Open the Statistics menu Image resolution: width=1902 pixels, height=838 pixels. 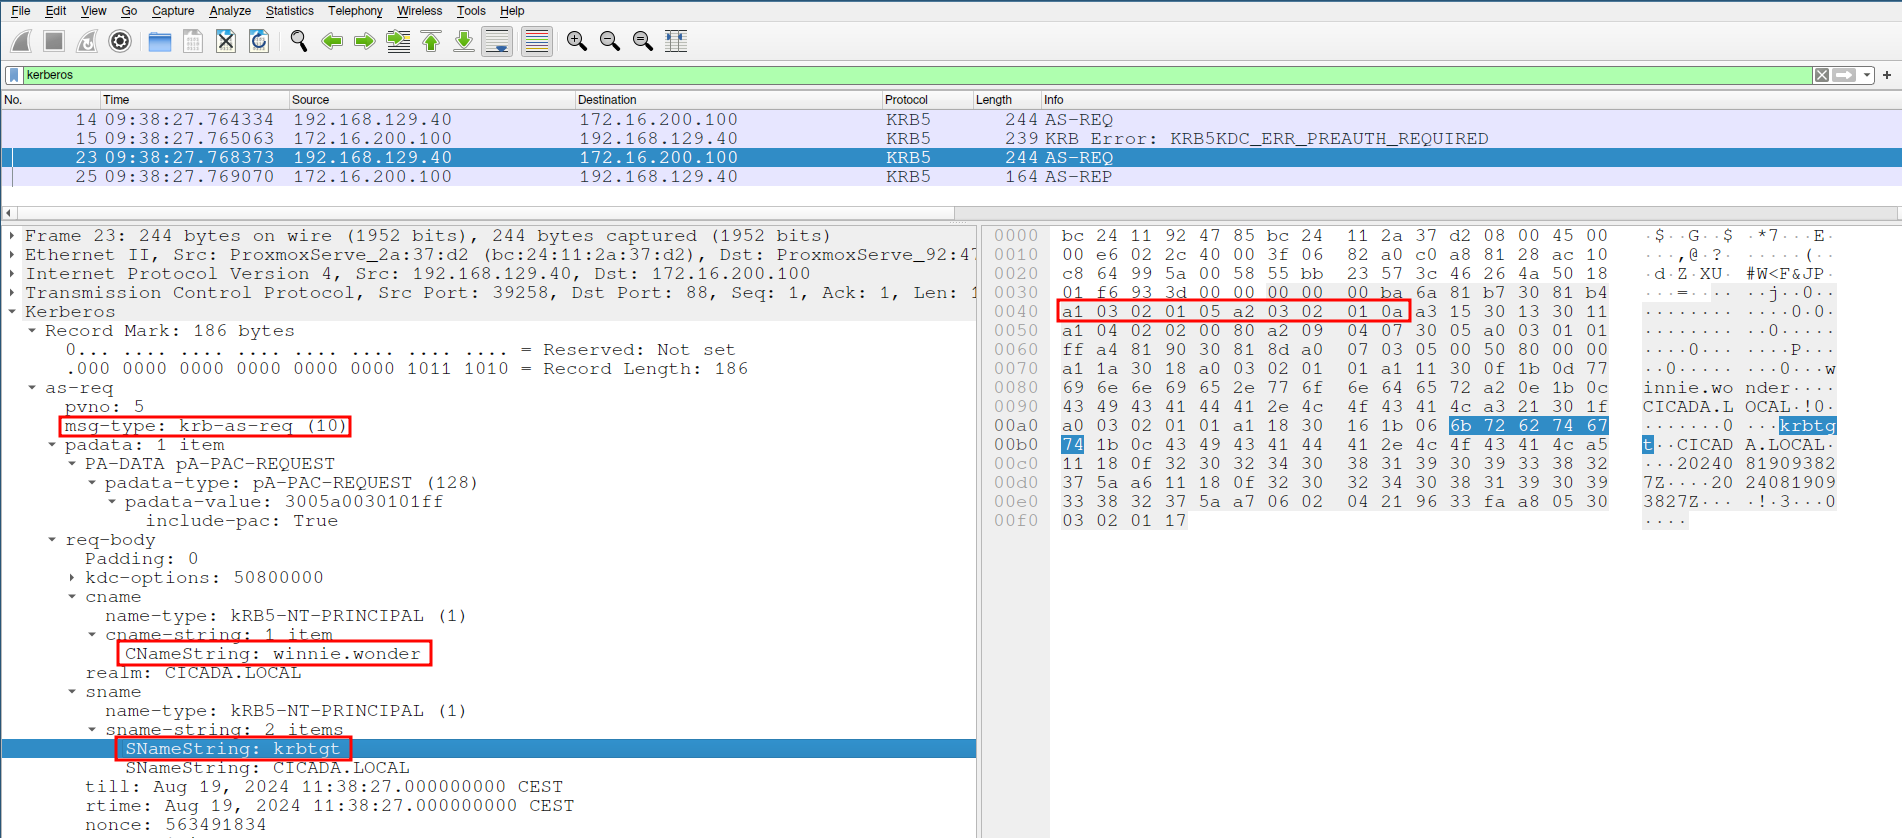290,11
